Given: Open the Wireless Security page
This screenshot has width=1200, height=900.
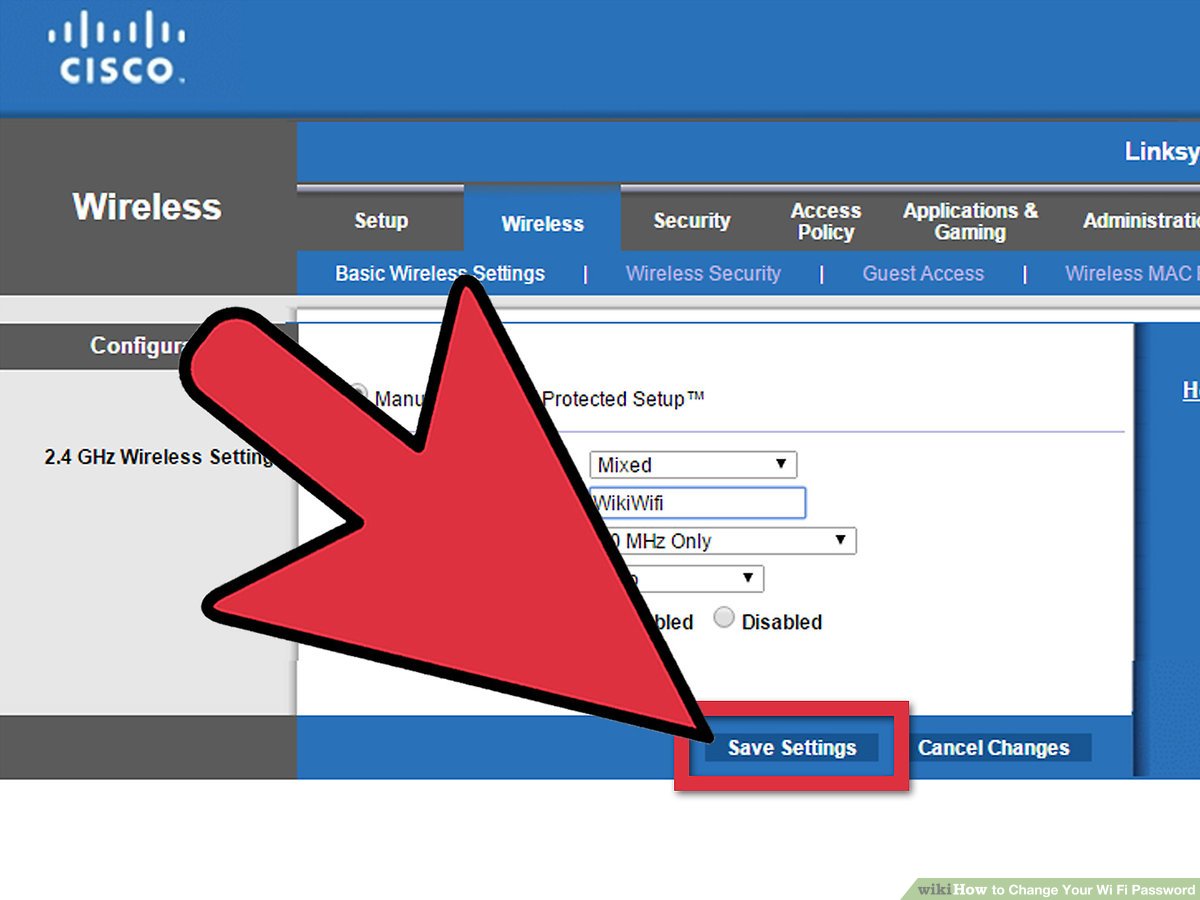Looking at the screenshot, I should [x=703, y=273].
